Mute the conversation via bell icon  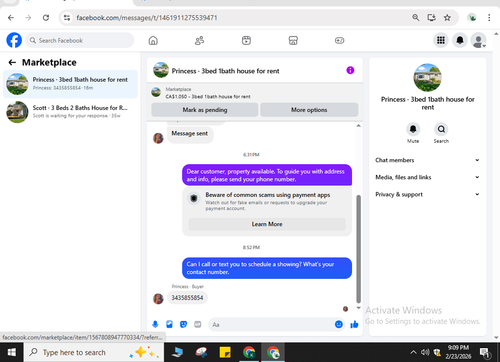click(x=413, y=129)
